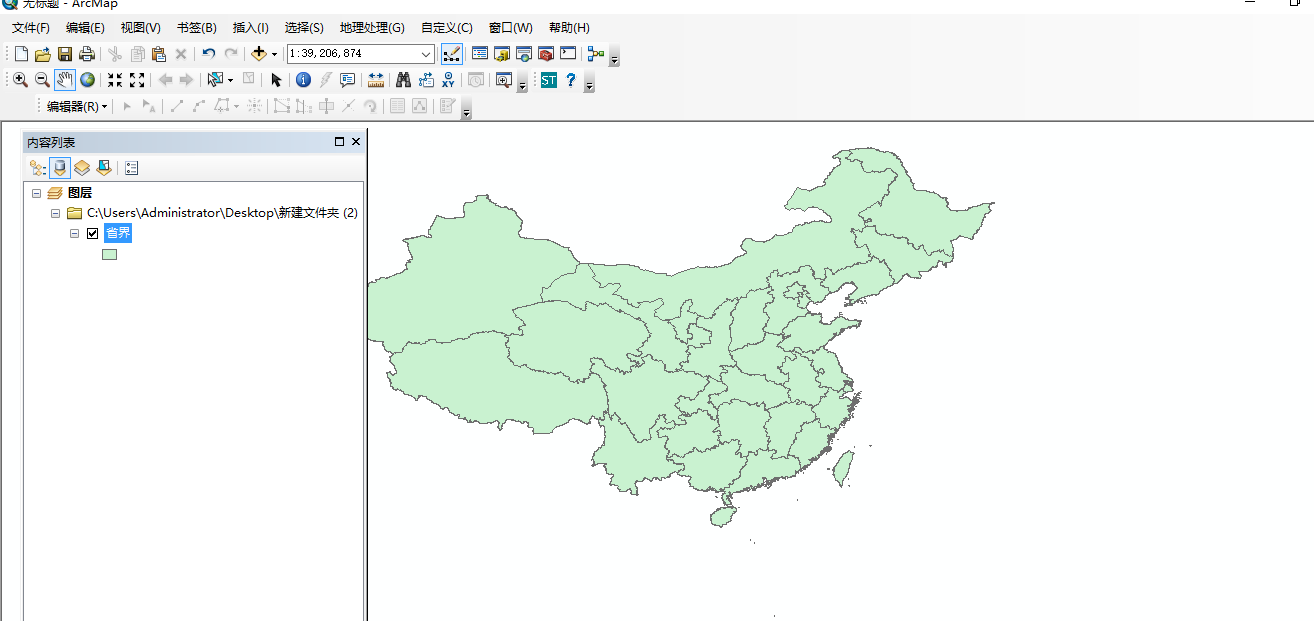The height and width of the screenshot is (621, 1314).
Task: Choose the Select Features tool
Action: (x=214, y=80)
